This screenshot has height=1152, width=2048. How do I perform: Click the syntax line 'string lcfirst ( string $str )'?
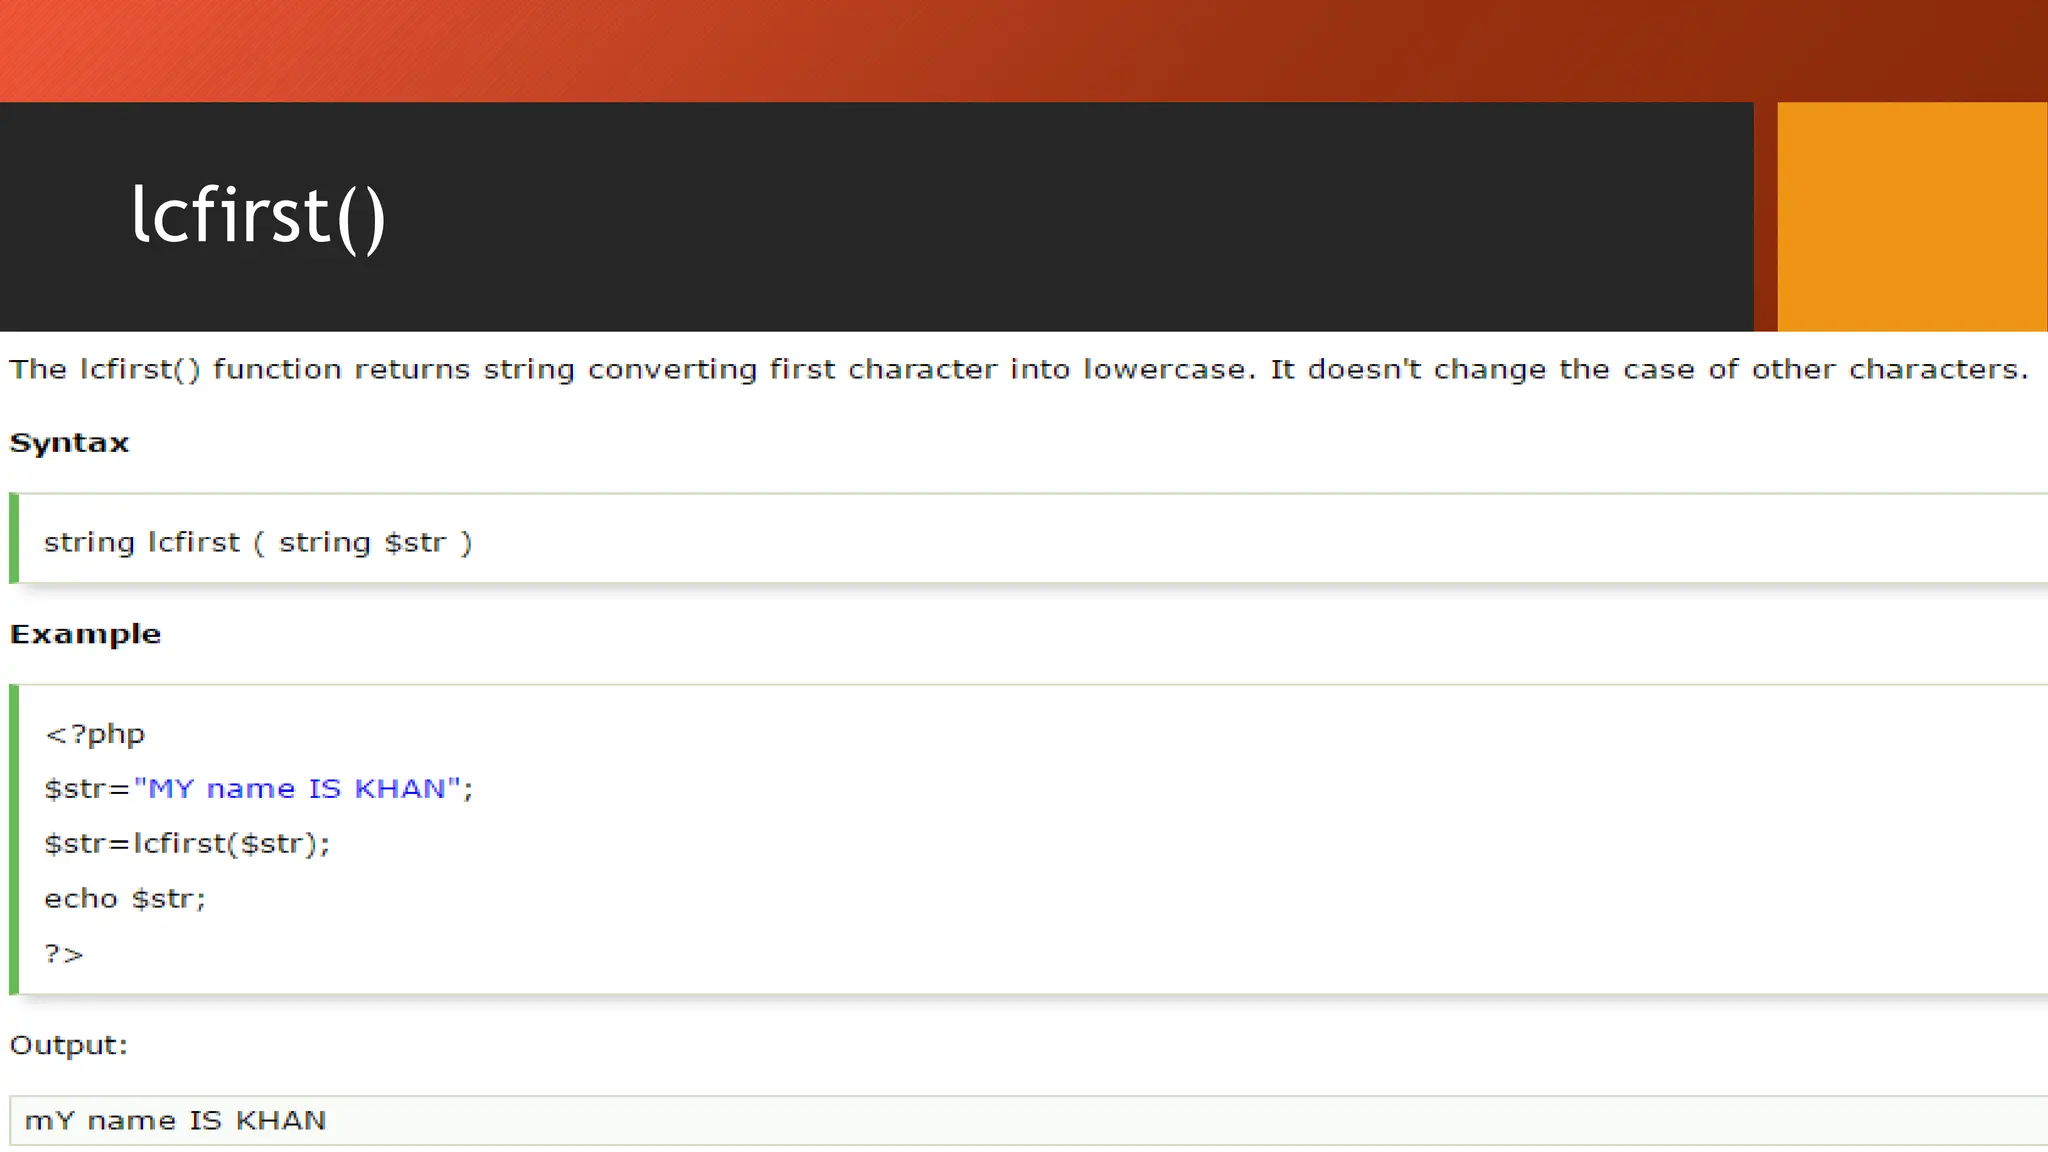pos(258,543)
